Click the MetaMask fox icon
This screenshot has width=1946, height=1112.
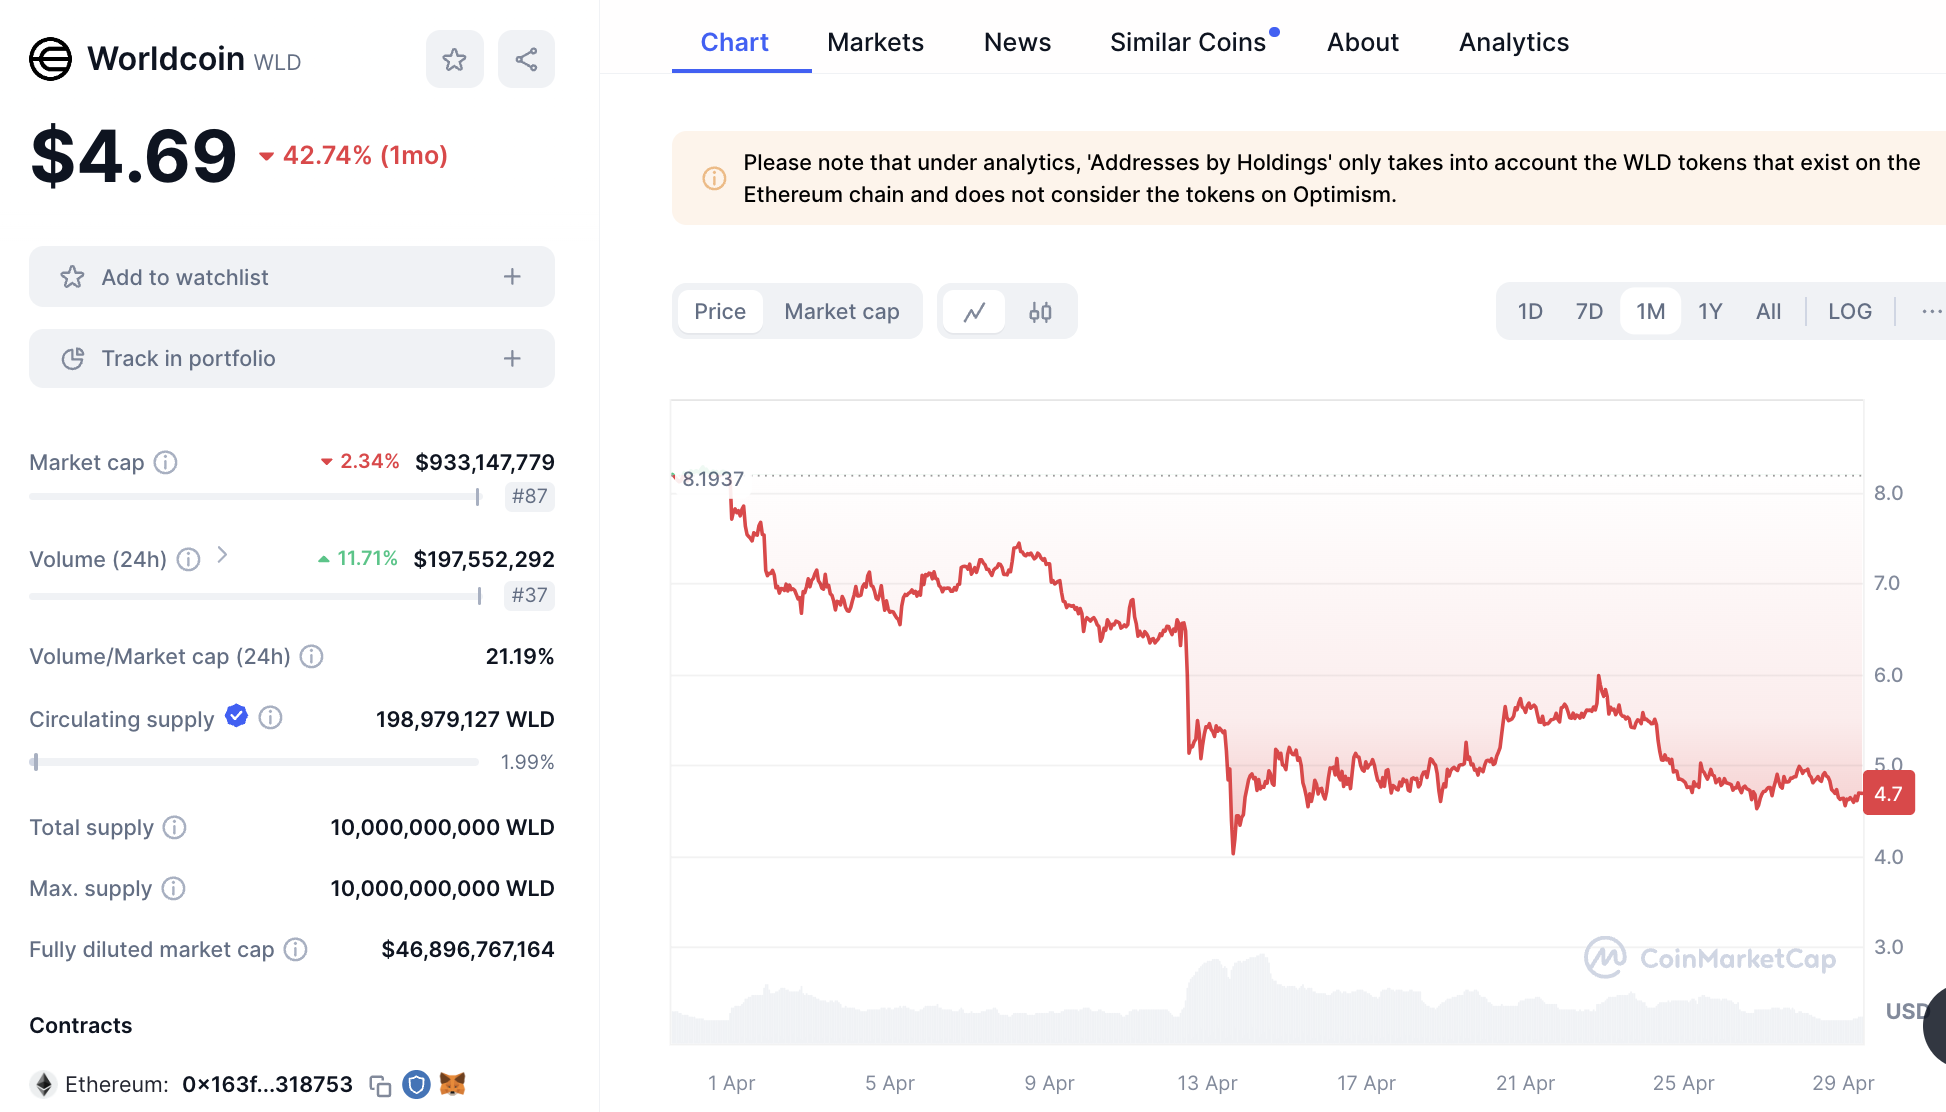(452, 1084)
